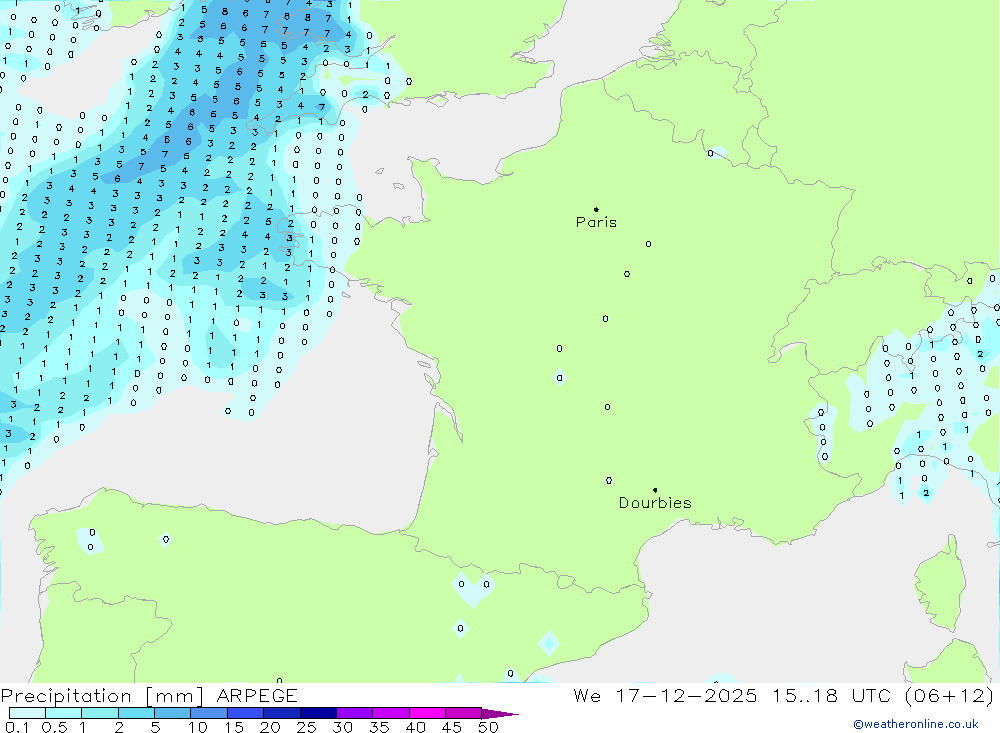Click the '(06+12)' forecast run text
The width and height of the screenshot is (1000, 733).
pos(949,695)
